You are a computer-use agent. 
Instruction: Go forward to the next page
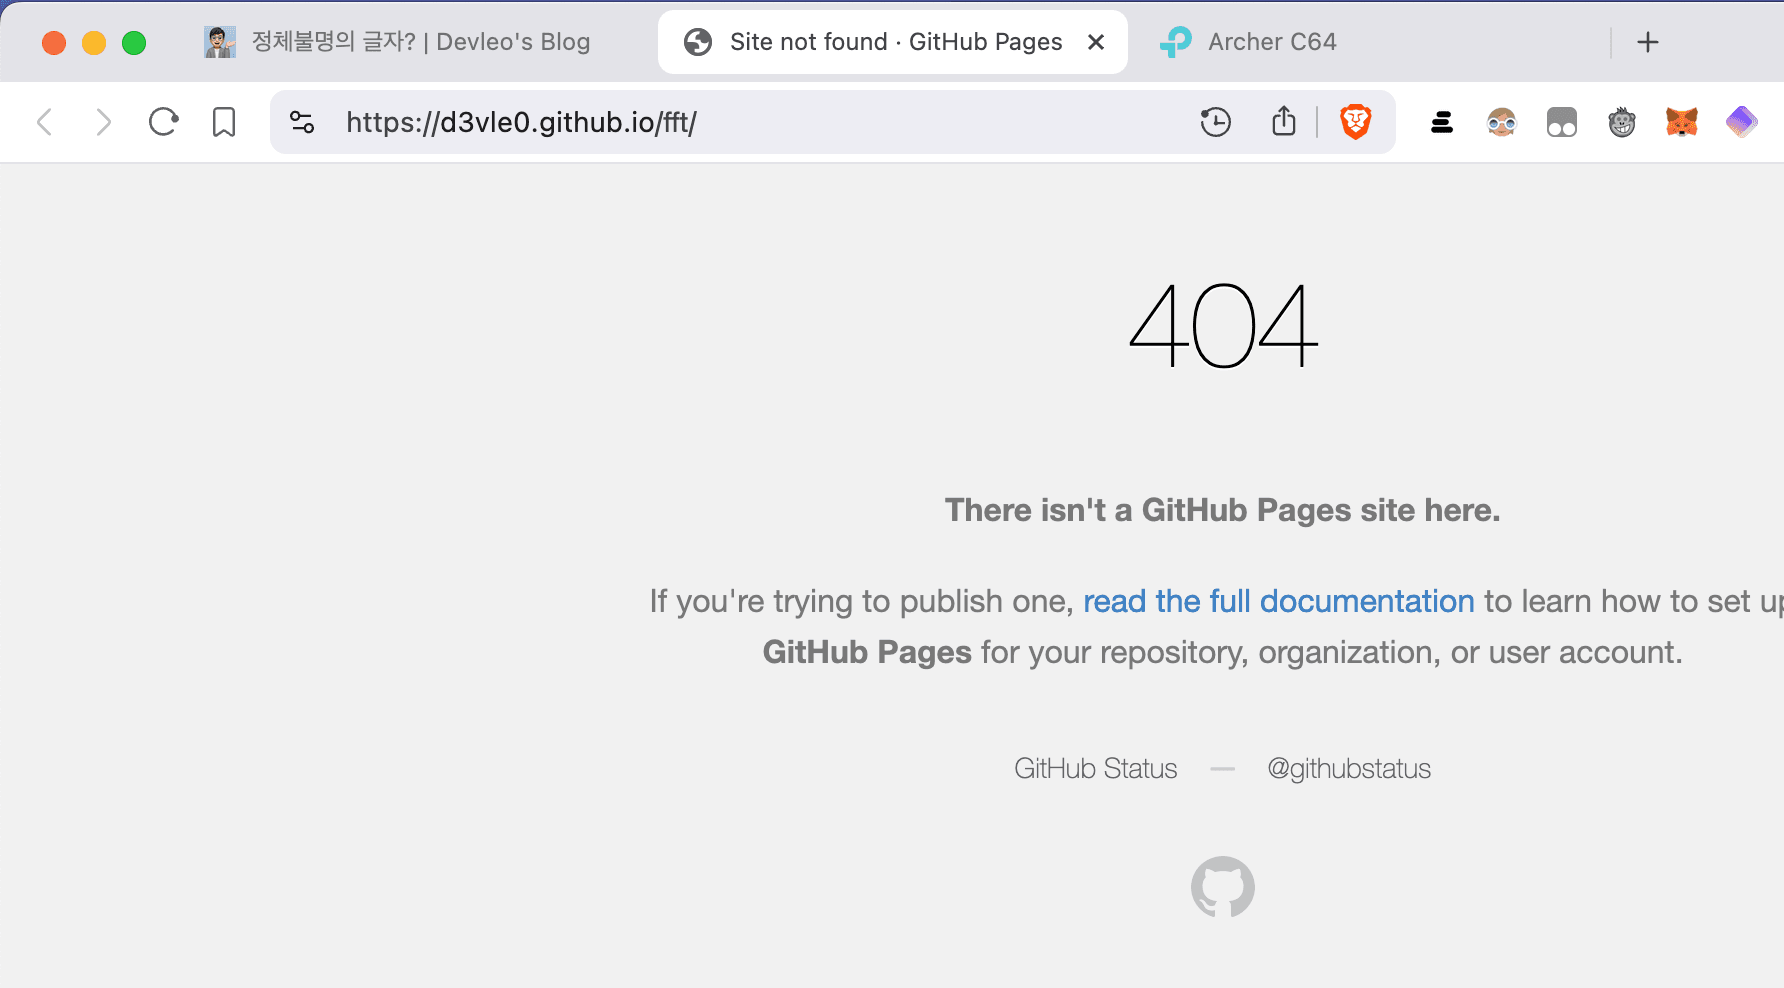[x=103, y=122]
